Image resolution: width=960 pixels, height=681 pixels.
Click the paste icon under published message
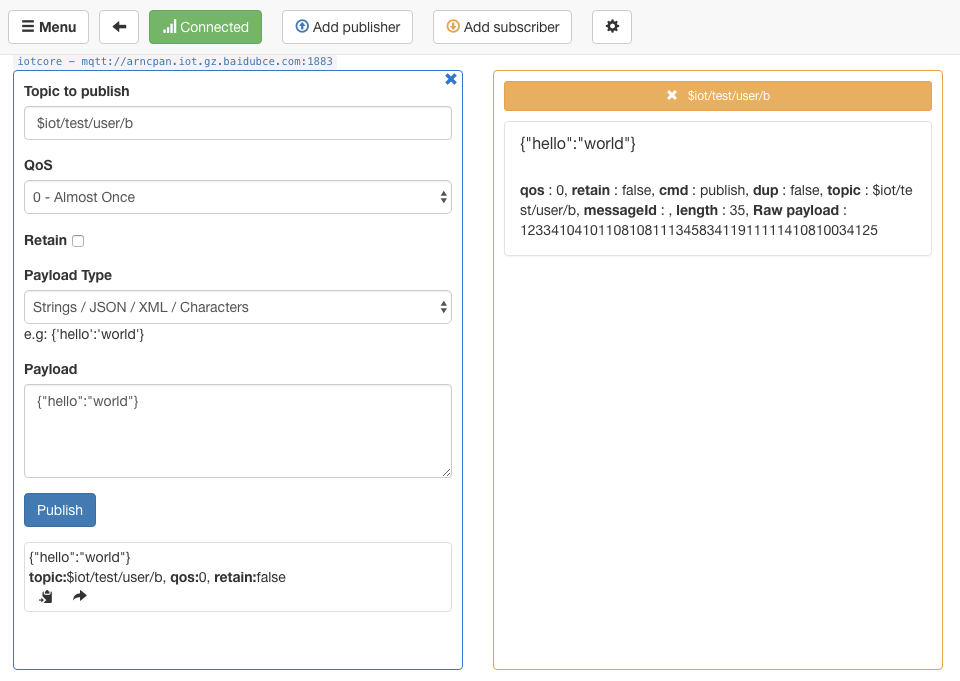(x=46, y=597)
